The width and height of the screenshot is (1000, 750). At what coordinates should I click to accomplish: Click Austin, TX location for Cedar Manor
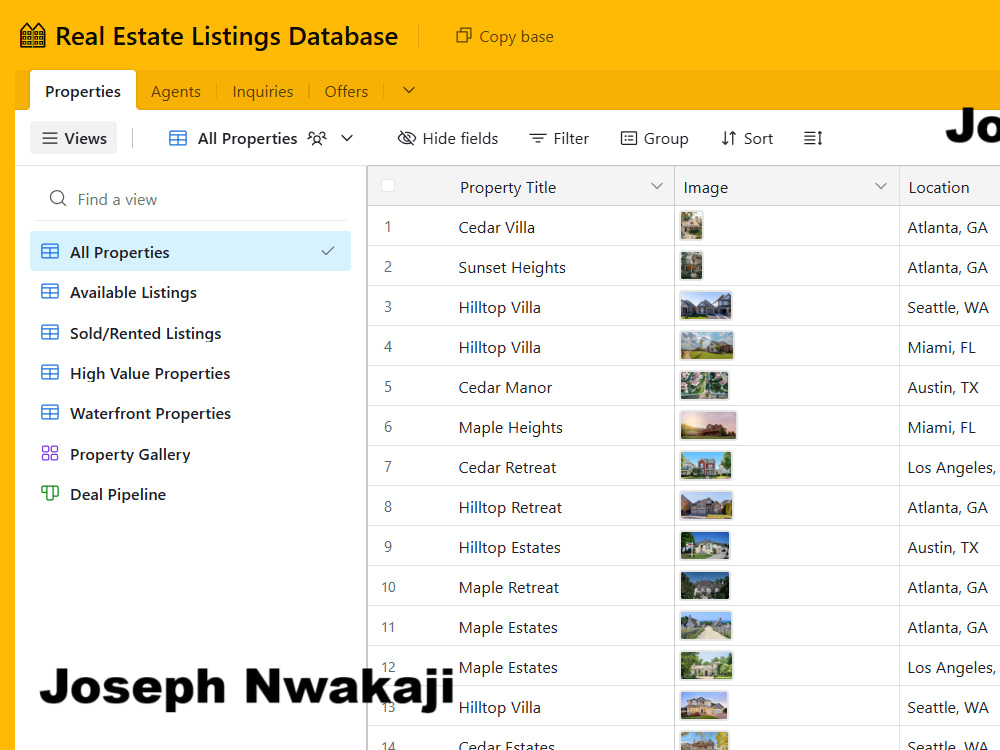pos(943,387)
